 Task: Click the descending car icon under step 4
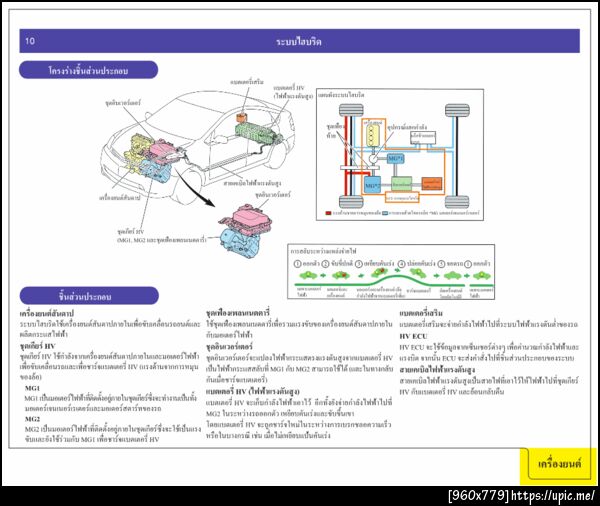coord(417,273)
